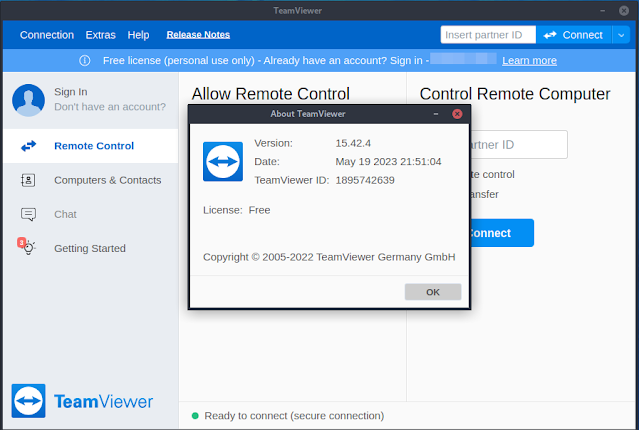Select the Remote Control tab
Image resolution: width=639 pixels, height=430 pixels.
[x=90, y=146]
